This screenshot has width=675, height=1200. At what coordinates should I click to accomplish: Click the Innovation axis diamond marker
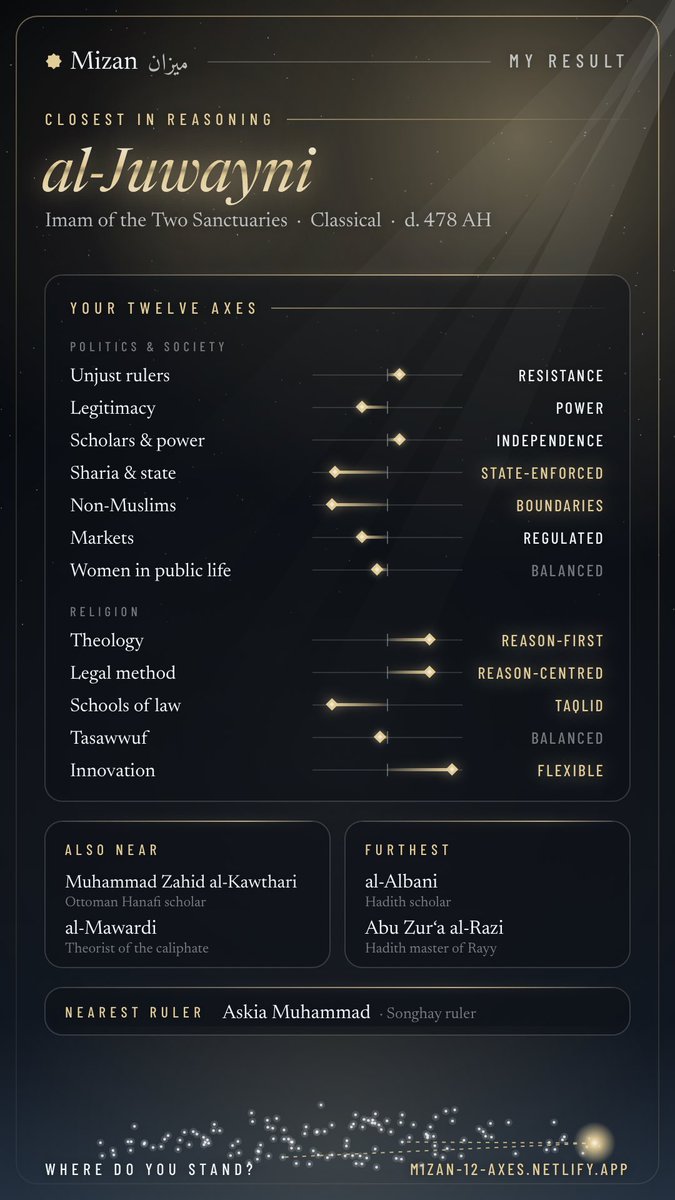452,770
